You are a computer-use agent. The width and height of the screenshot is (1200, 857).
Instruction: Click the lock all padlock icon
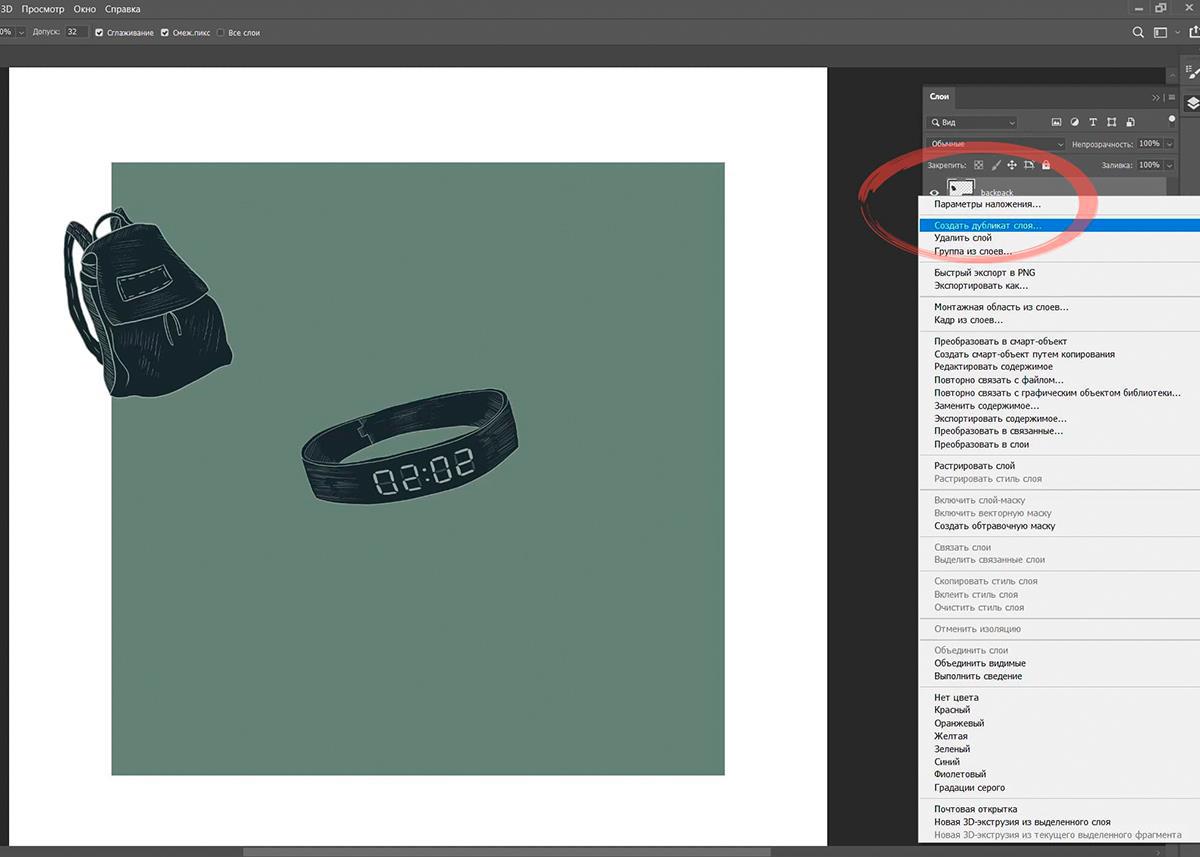click(x=1046, y=165)
